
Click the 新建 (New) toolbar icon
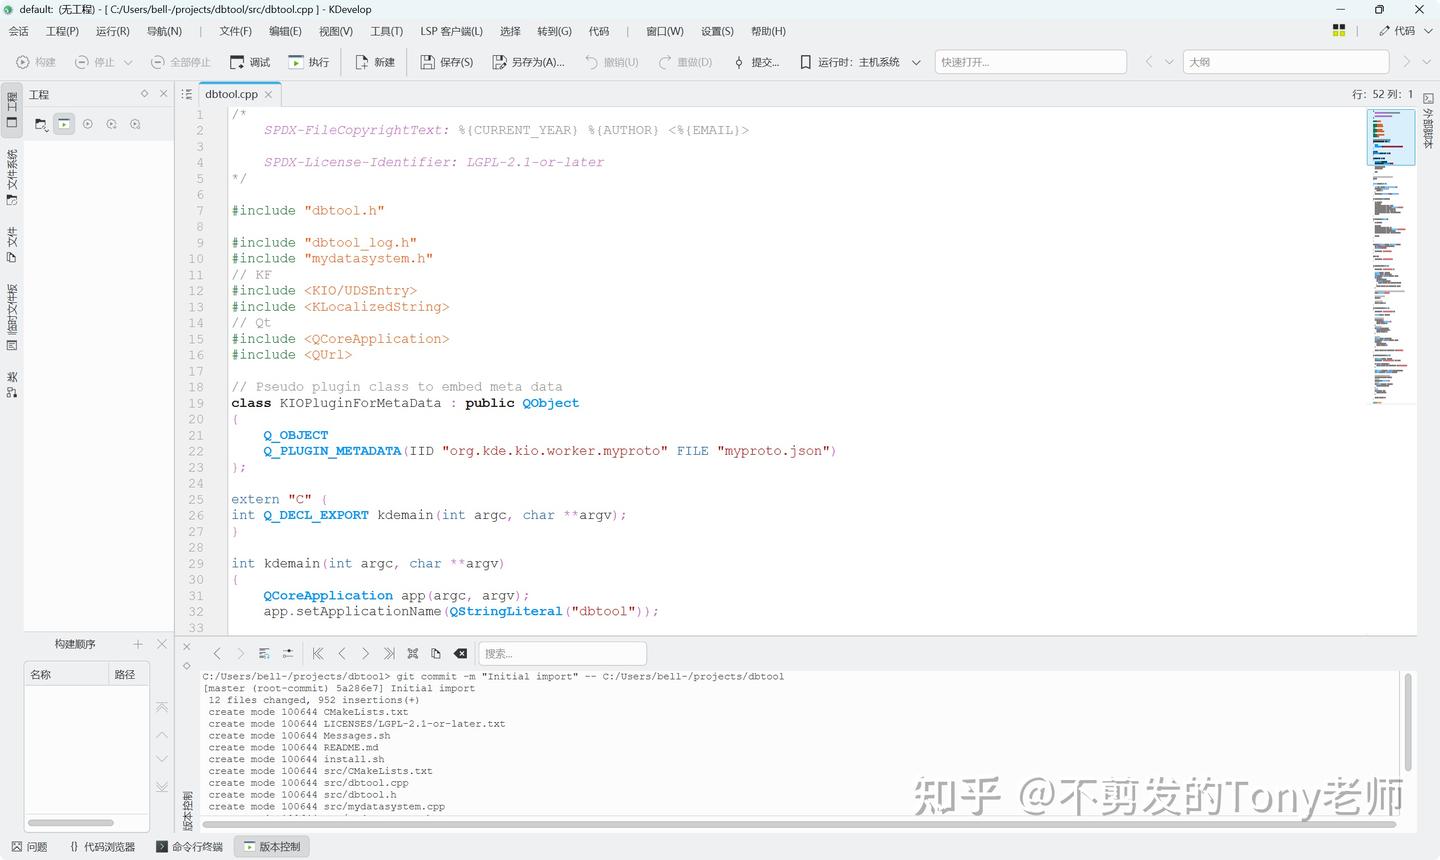(374, 61)
